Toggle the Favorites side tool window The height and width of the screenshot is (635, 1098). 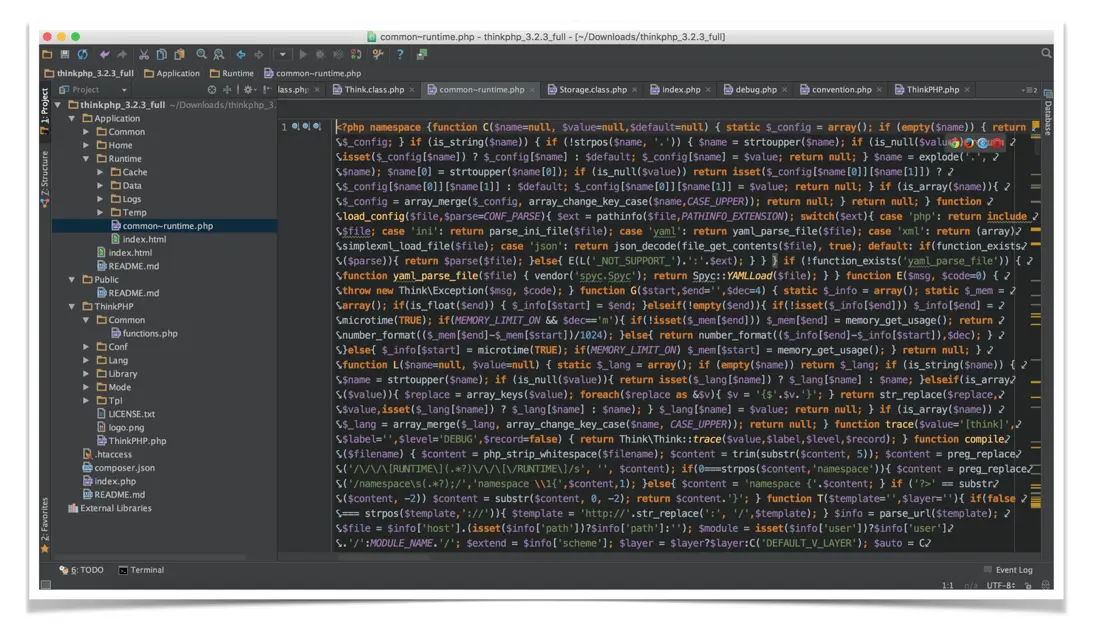coord(45,525)
